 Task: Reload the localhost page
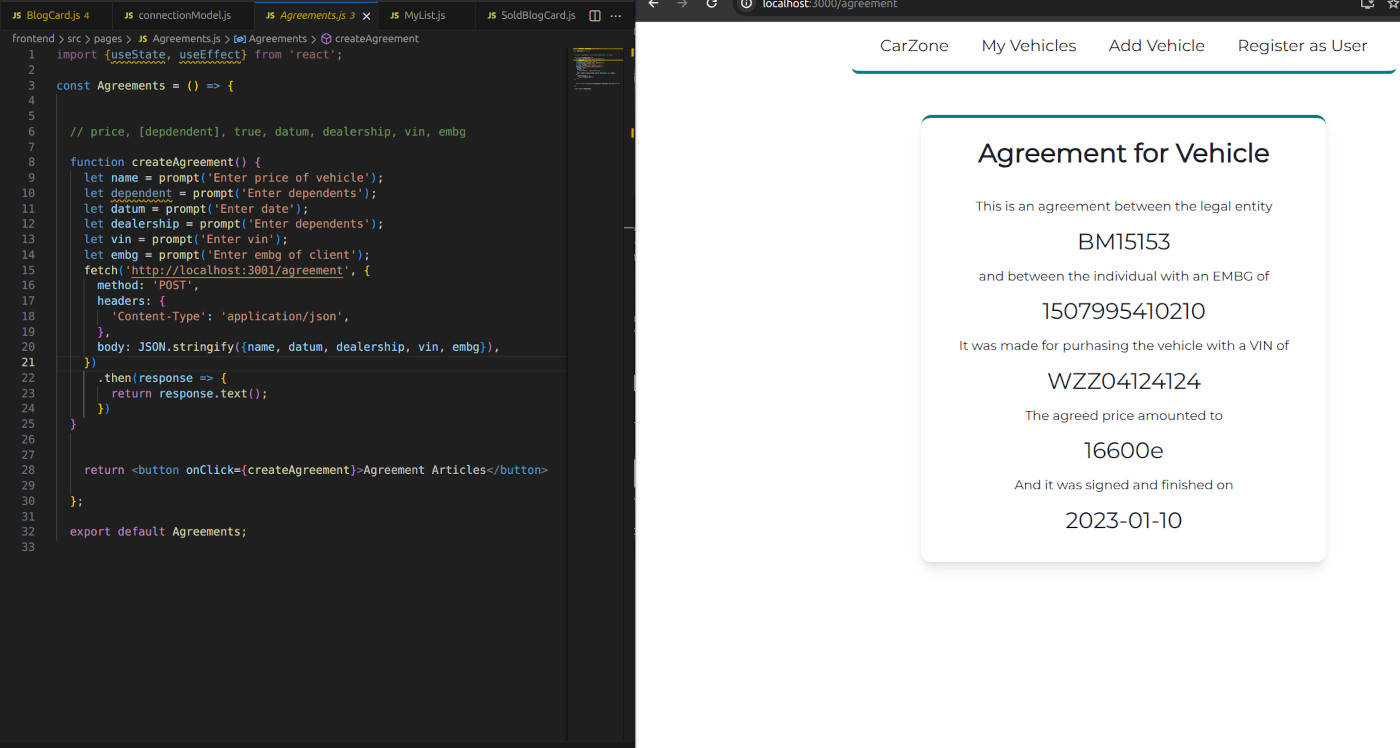point(712,4)
